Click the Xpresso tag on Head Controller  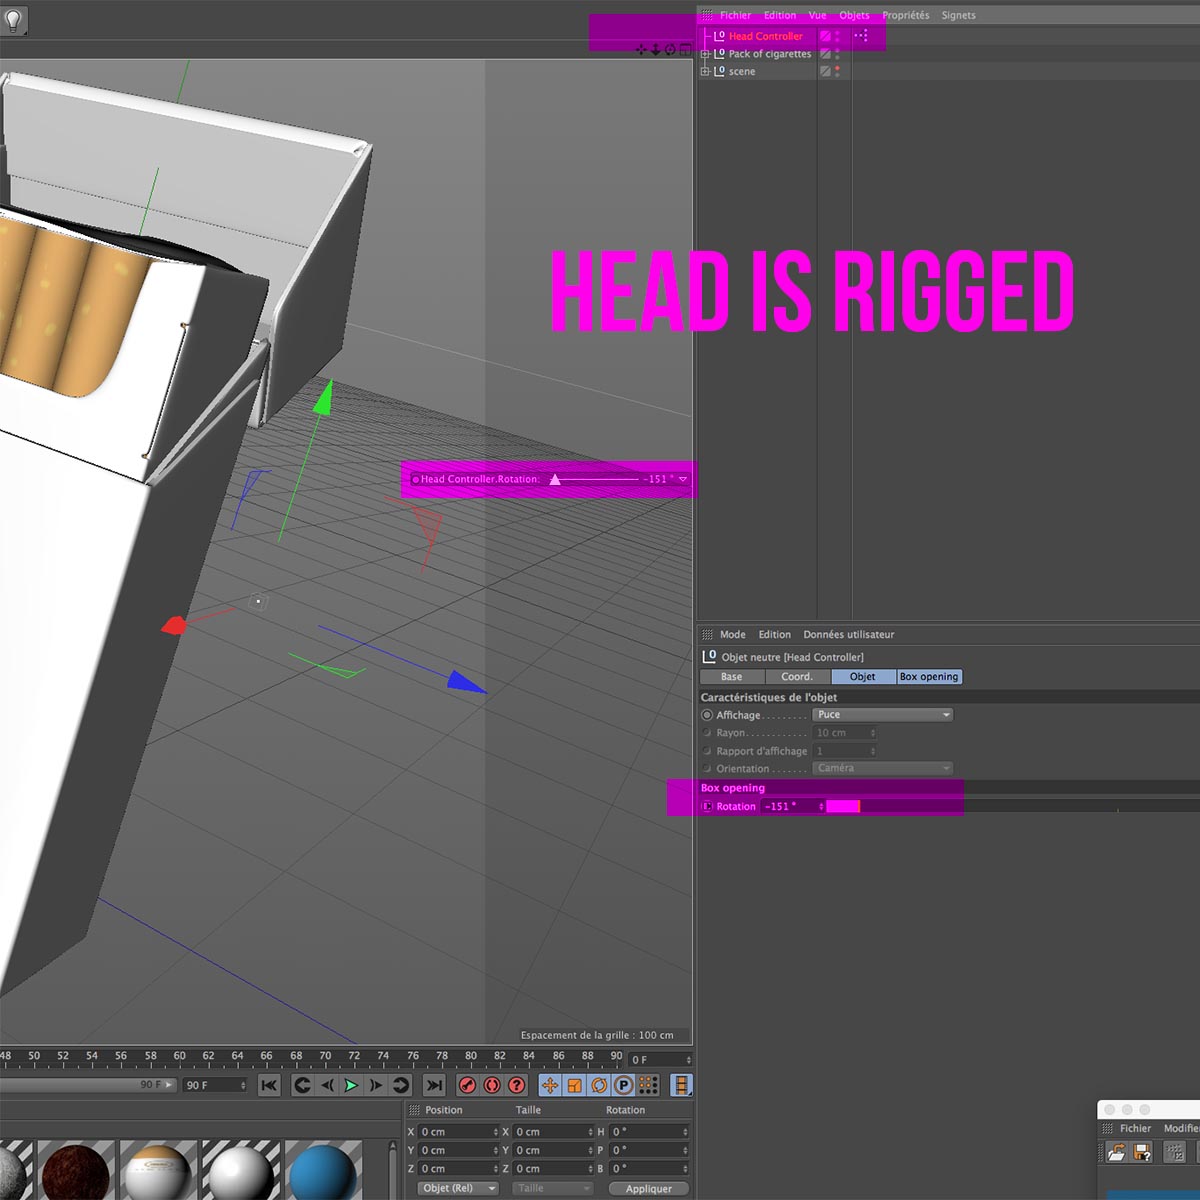tap(861, 36)
